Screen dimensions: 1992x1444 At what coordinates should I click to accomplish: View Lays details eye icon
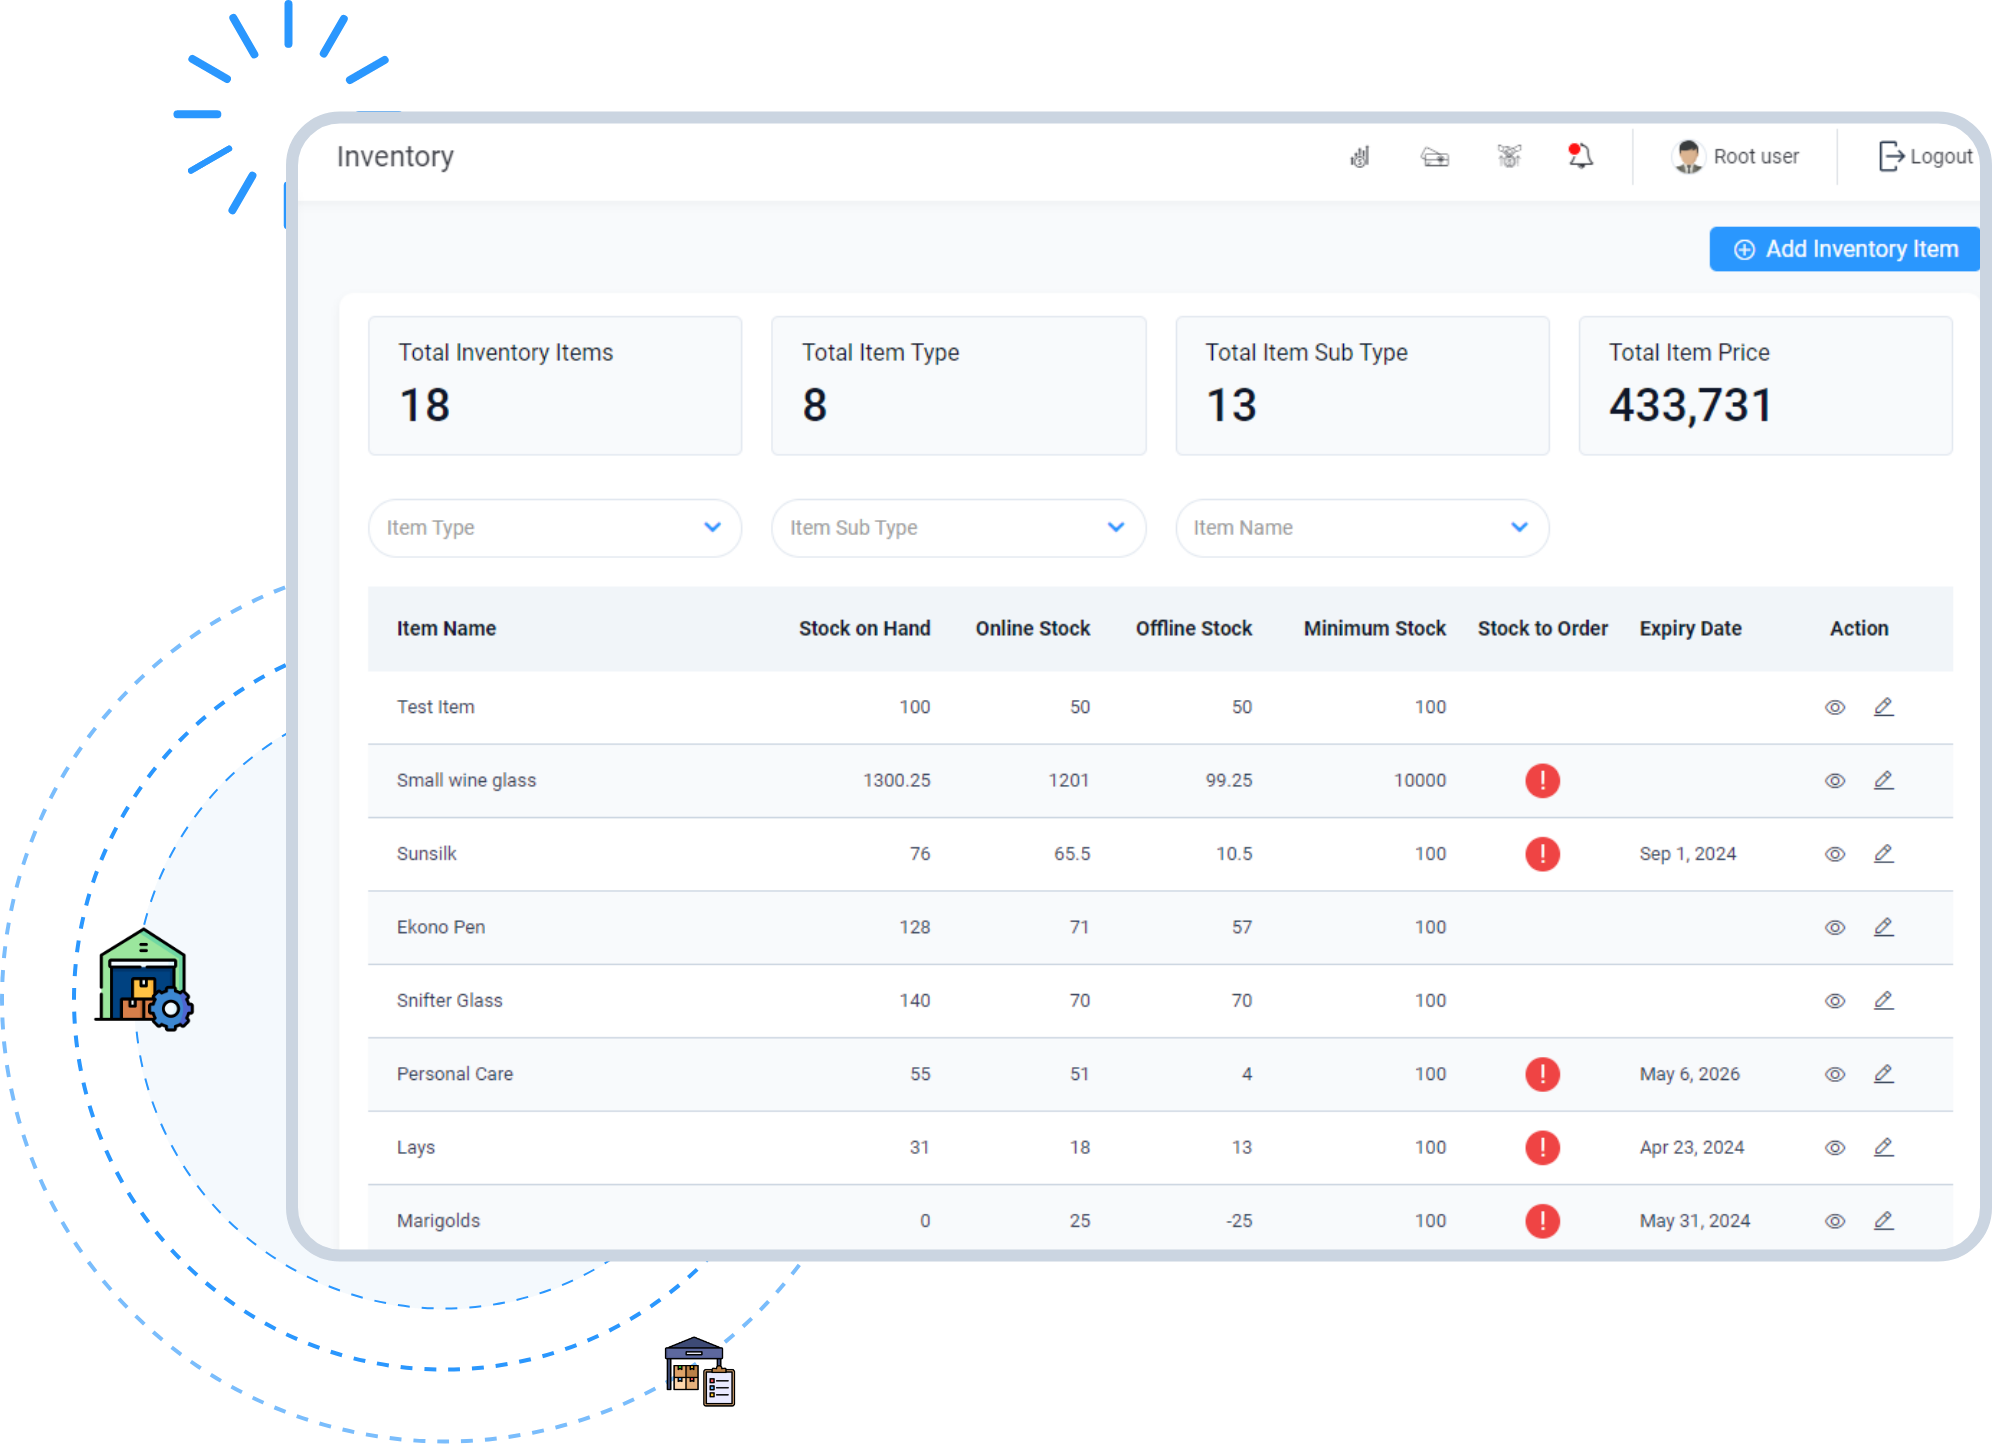[x=1835, y=1148]
